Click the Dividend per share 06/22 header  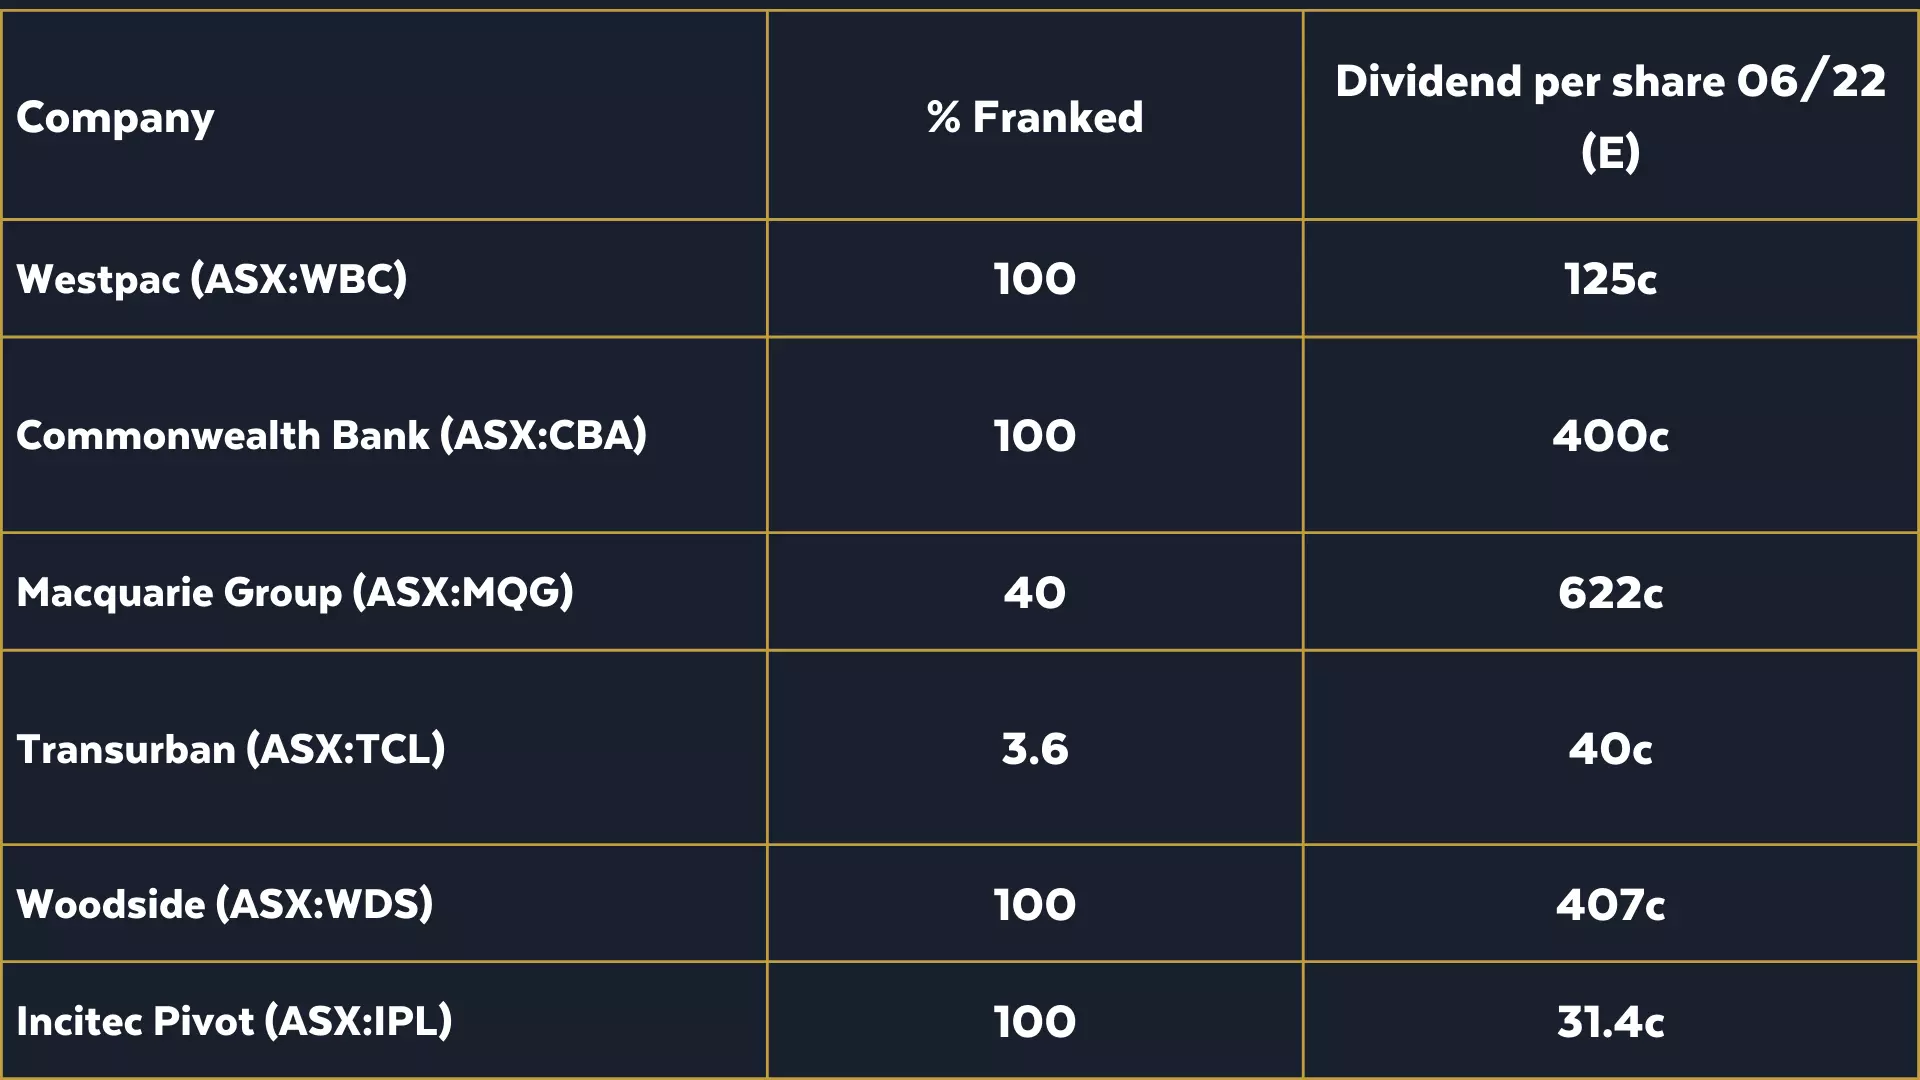(1610, 116)
